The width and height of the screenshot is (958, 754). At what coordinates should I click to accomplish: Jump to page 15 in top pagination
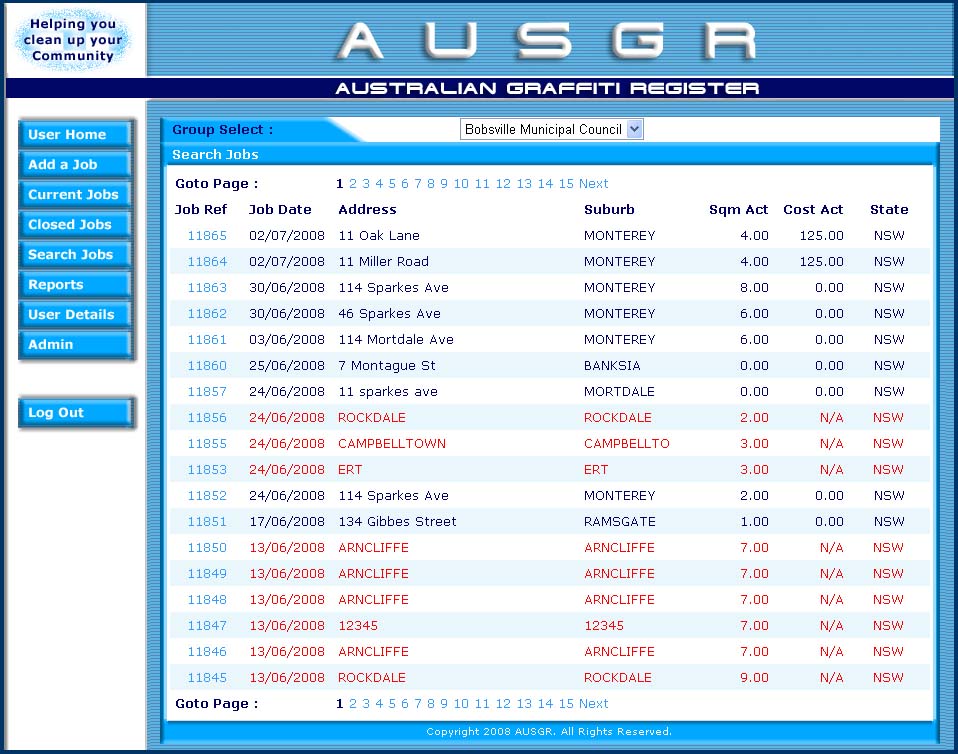point(566,184)
